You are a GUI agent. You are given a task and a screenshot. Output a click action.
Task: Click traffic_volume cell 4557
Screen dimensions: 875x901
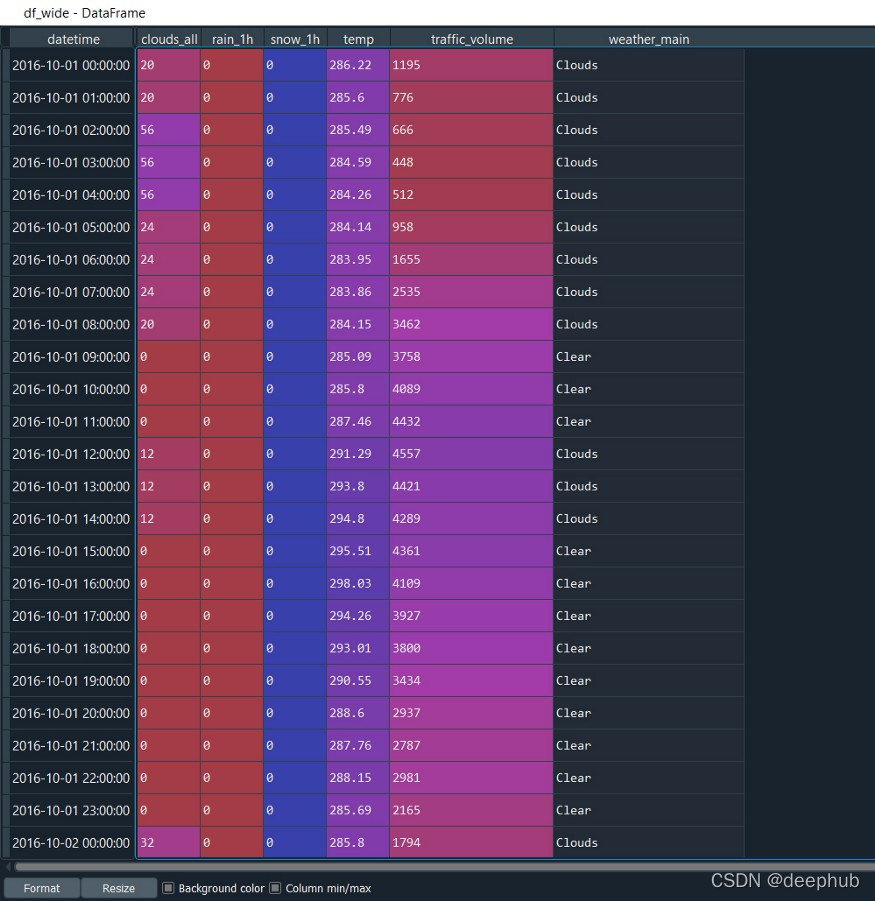pyautogui.click(x=471, y=454)
